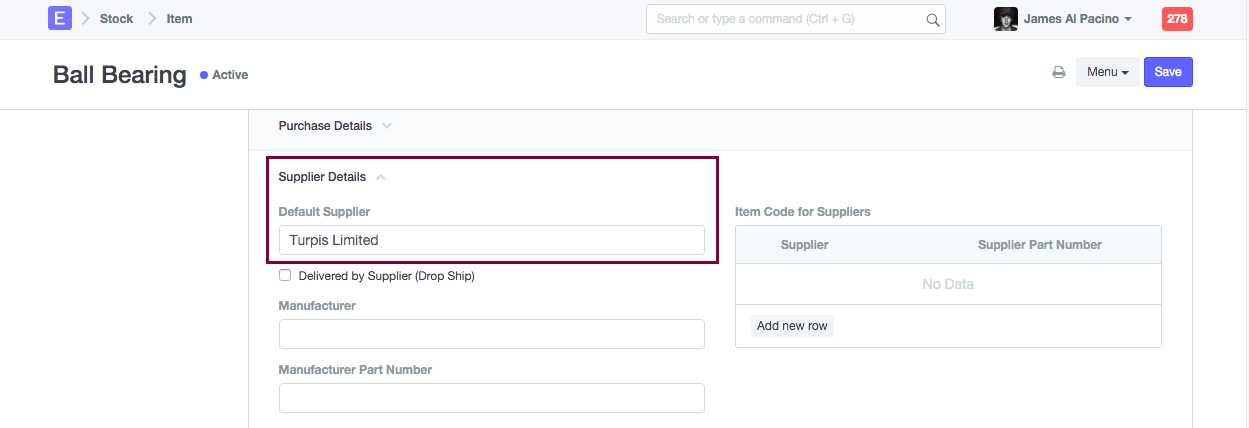Viewport: 1249px width, 428px height.
Task: Focus the search command bar
Action: pos(785,19)
